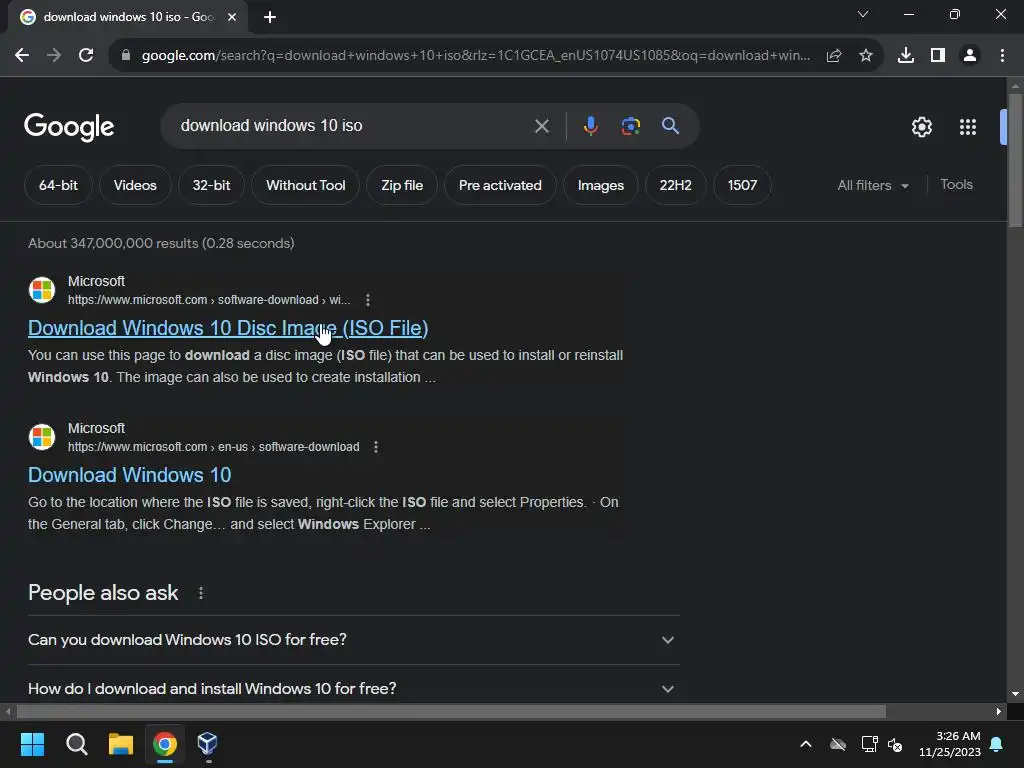Go back to the previous page

[x=22, y=56]
